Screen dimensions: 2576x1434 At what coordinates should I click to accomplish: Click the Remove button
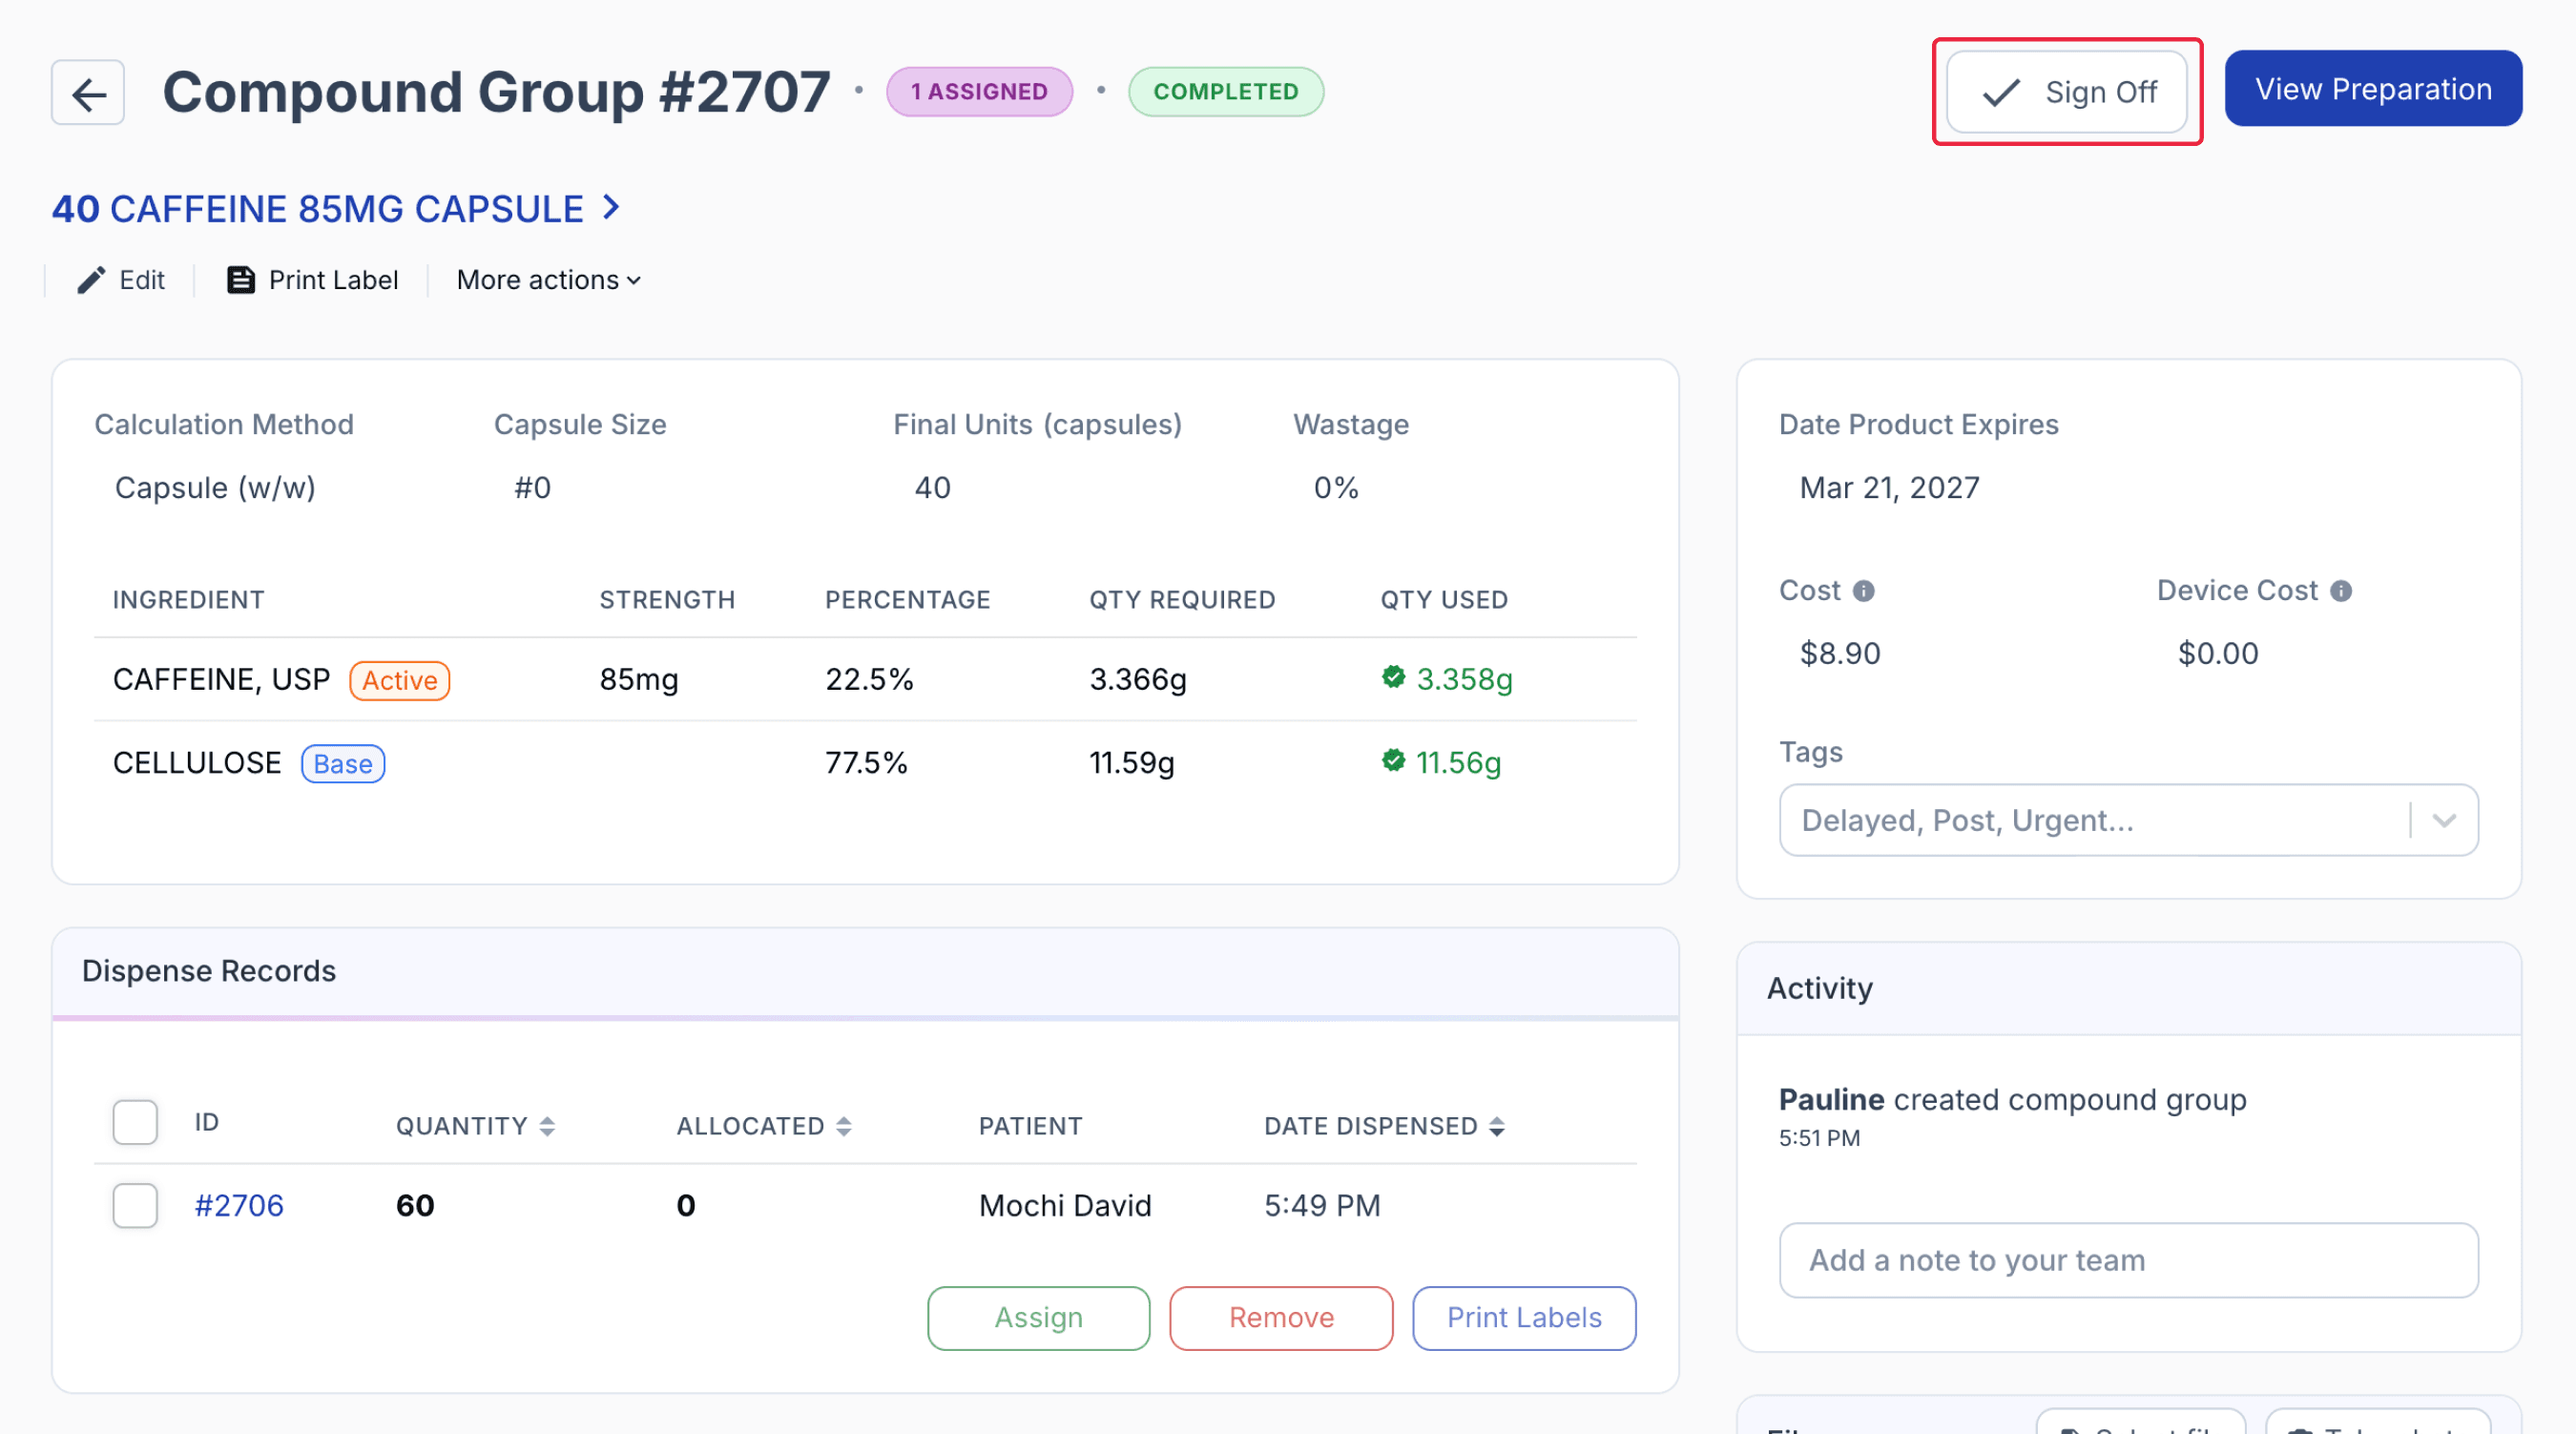(1281, 1317)
